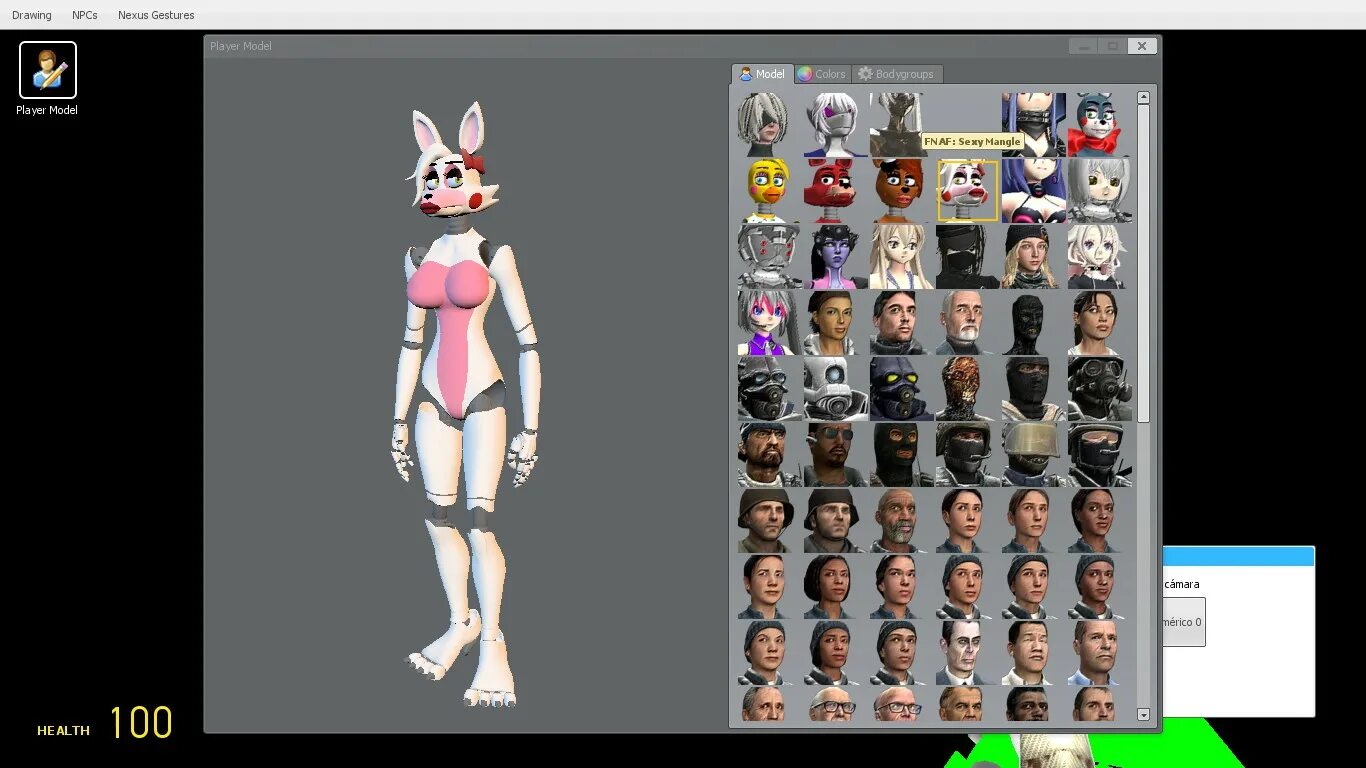Select the blue Toy Bonnie model

1099,124
